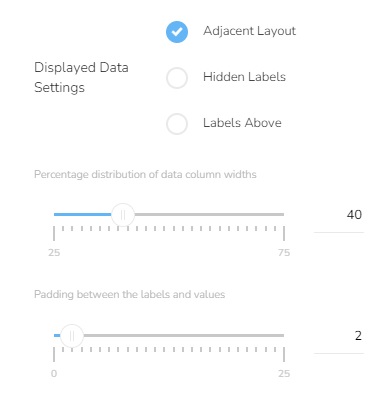
Task: Click the 25 maximum label of padding slider
Action: (284, 374)
